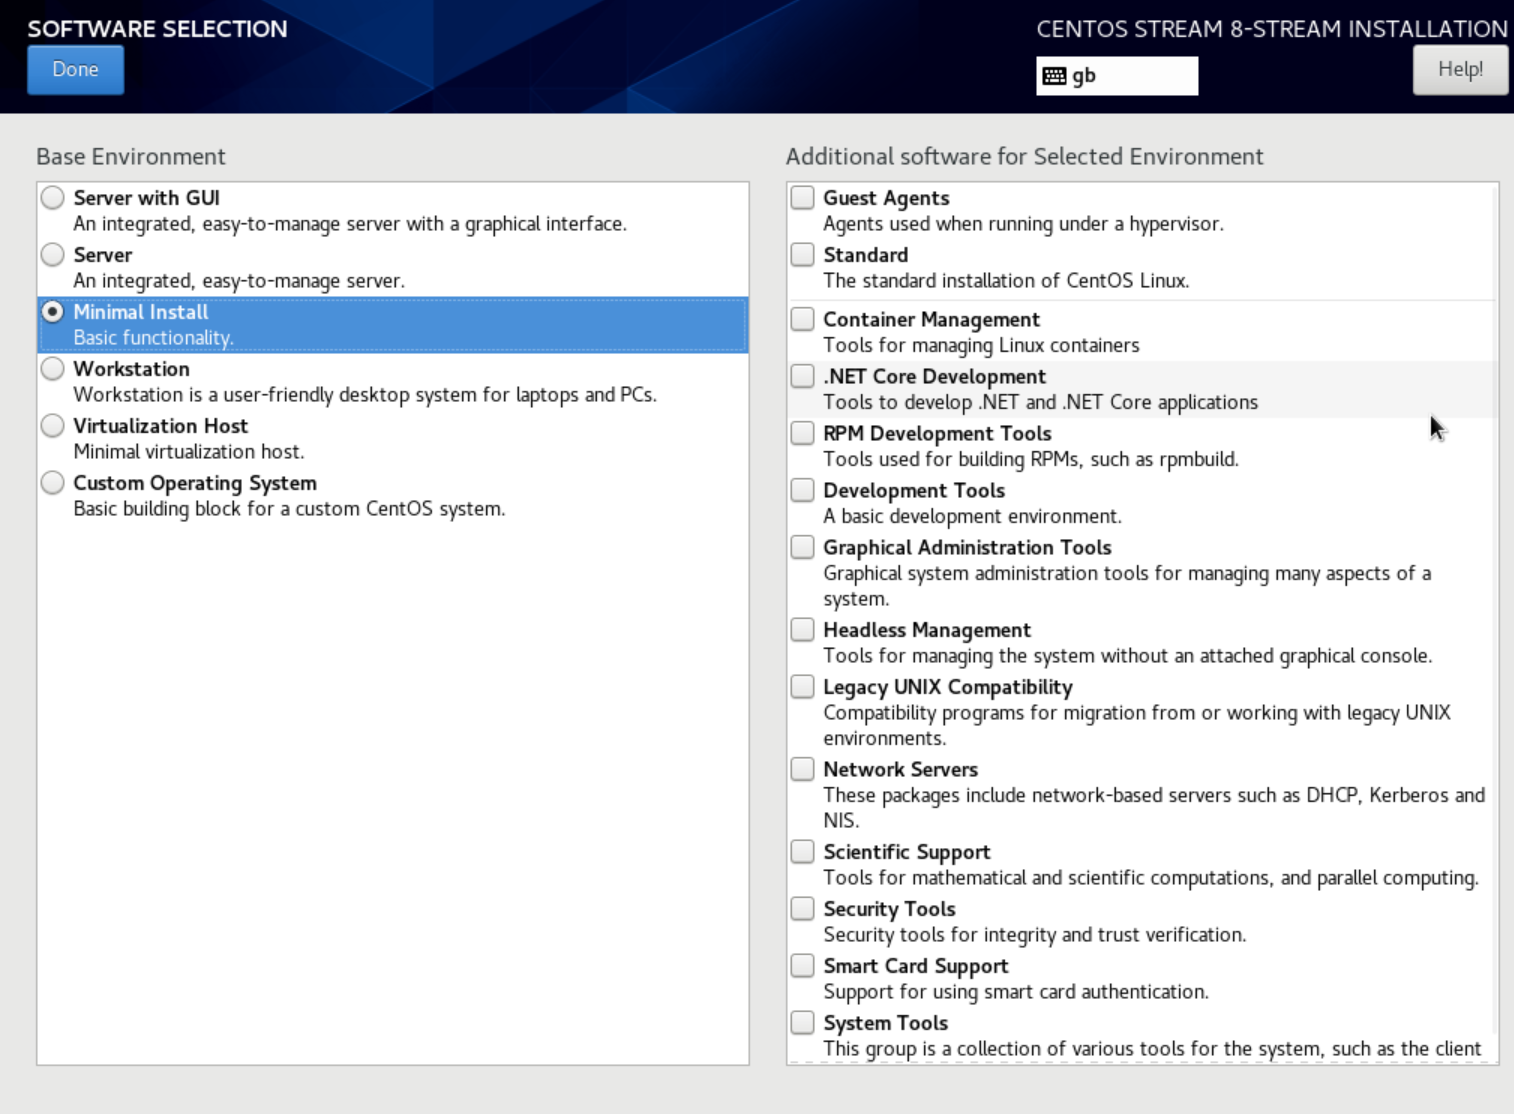Tick the Security Tools checkbox
The image size is (1514, 1114).
coord(803,909)
